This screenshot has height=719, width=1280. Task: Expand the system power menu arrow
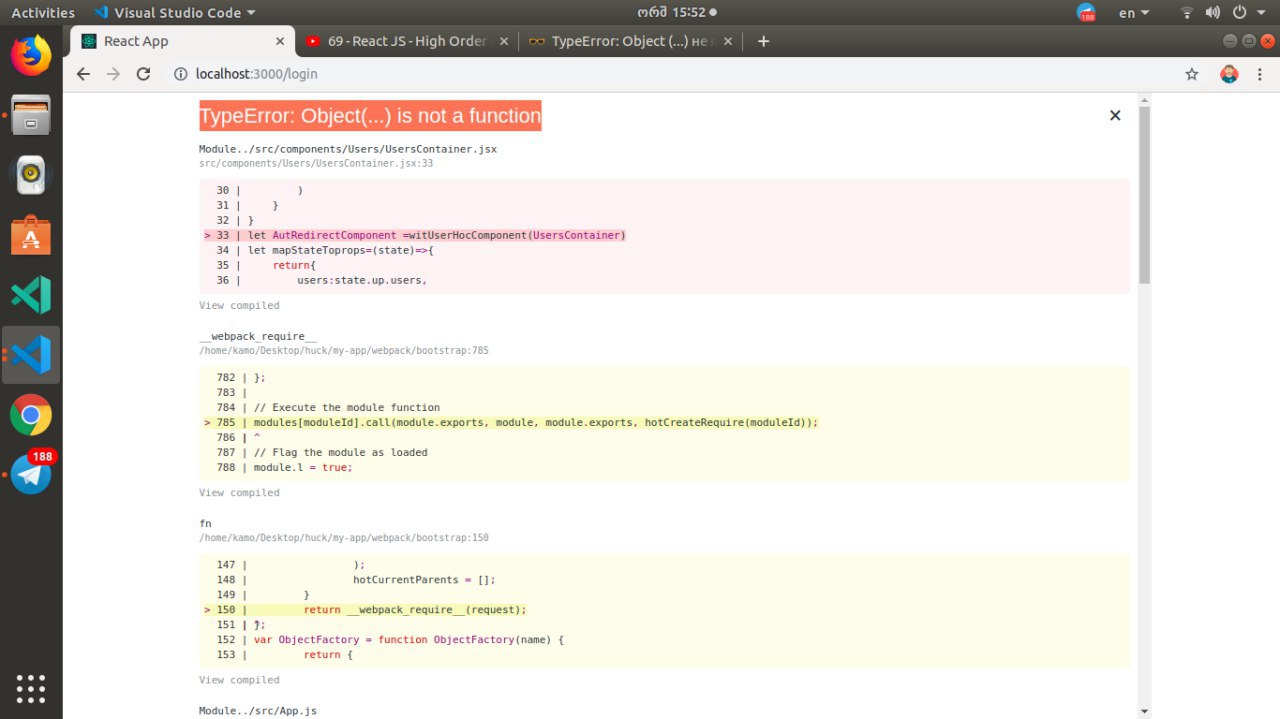[1261, 13]
